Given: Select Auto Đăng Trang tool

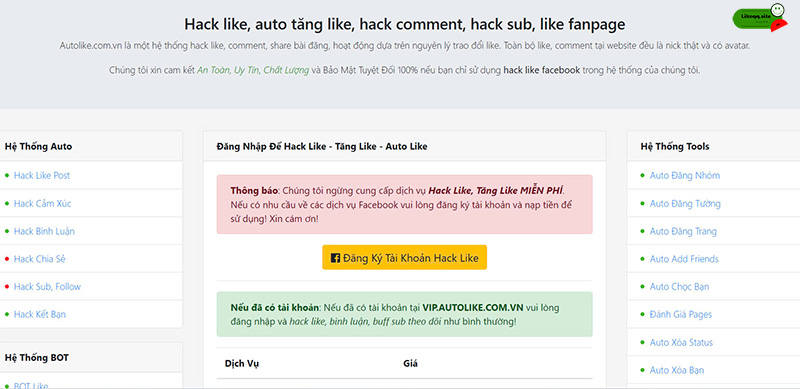Looking at the screenshot, I should 683,231.
